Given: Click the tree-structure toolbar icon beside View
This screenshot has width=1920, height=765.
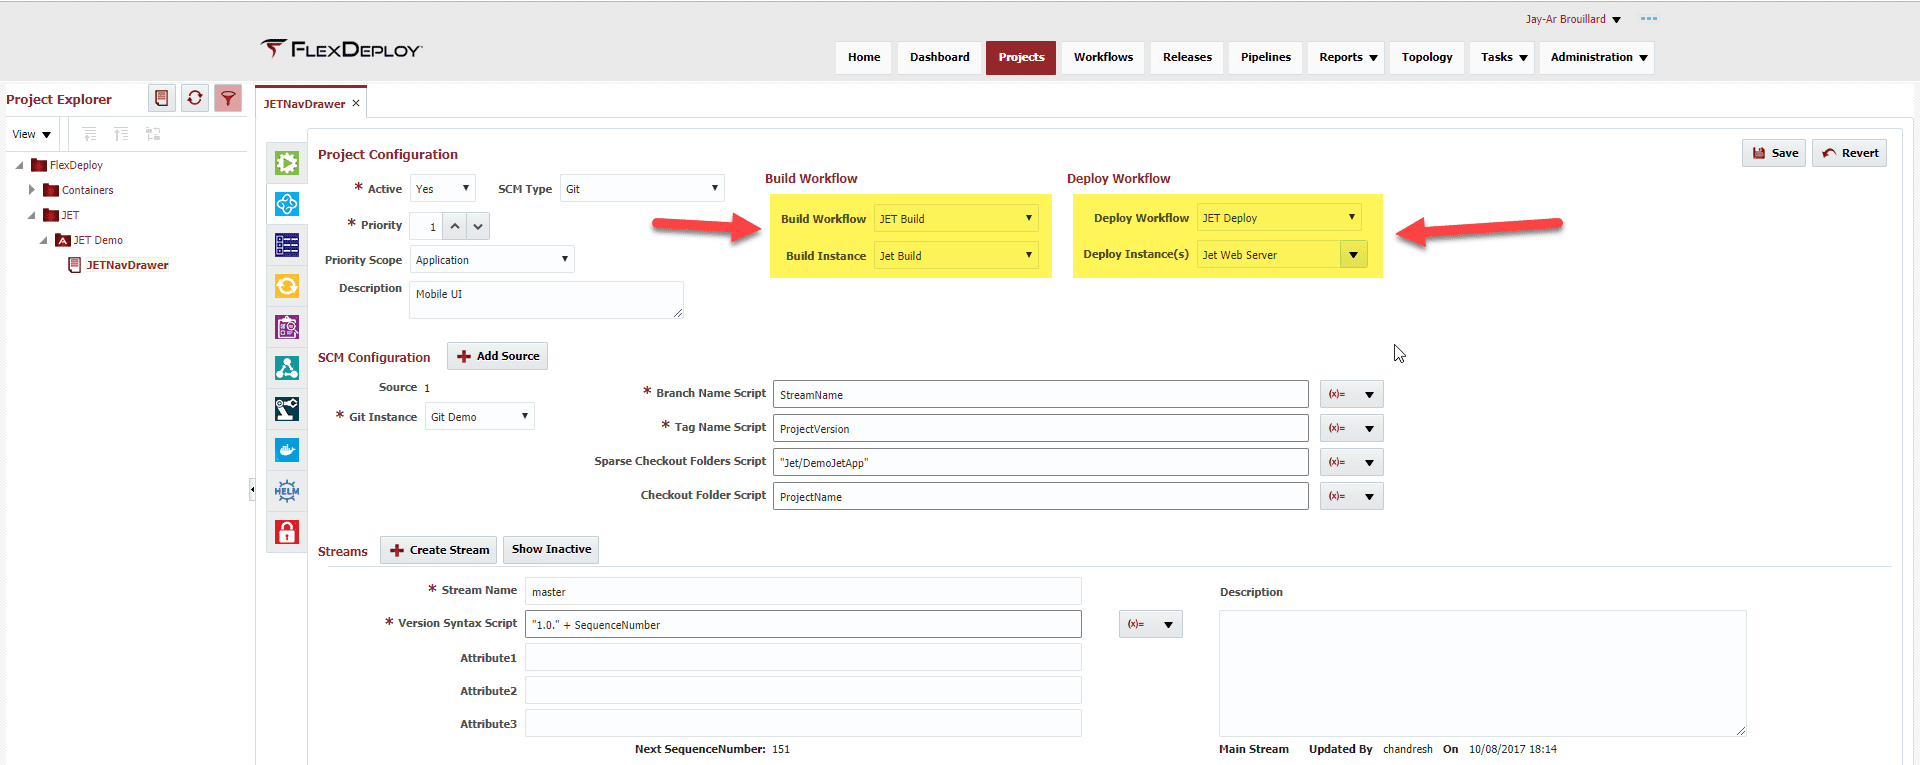Looking at the screenshot, I should [153, 134].
